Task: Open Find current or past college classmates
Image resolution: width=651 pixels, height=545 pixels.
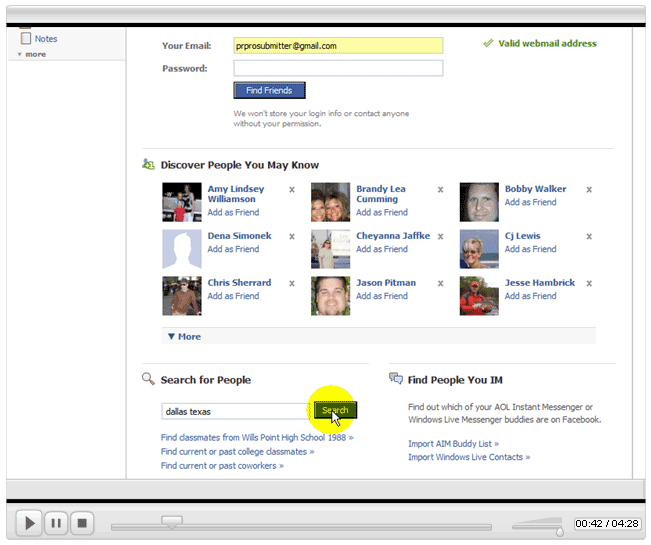Action: tap(237, 452)
